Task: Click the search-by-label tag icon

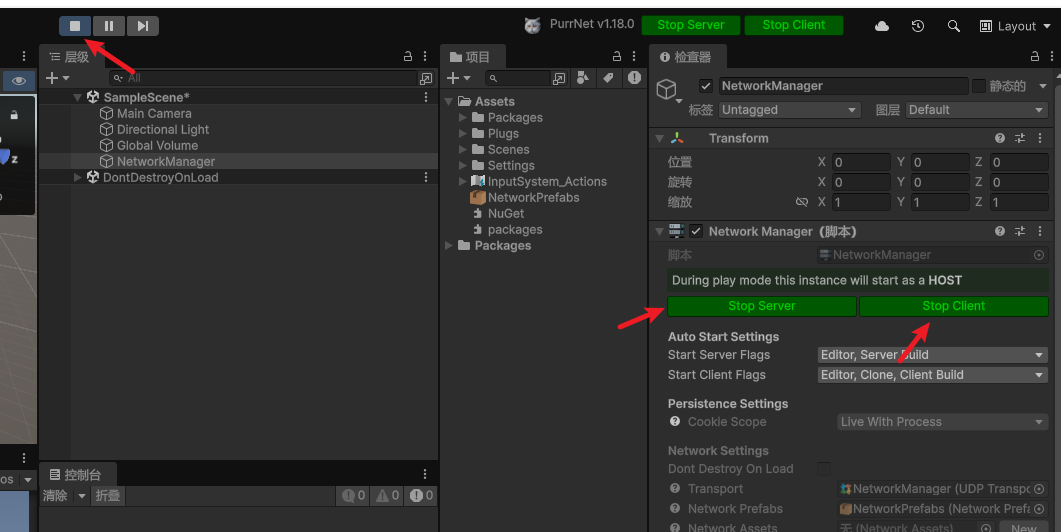Action: click(x=608, y=78)
